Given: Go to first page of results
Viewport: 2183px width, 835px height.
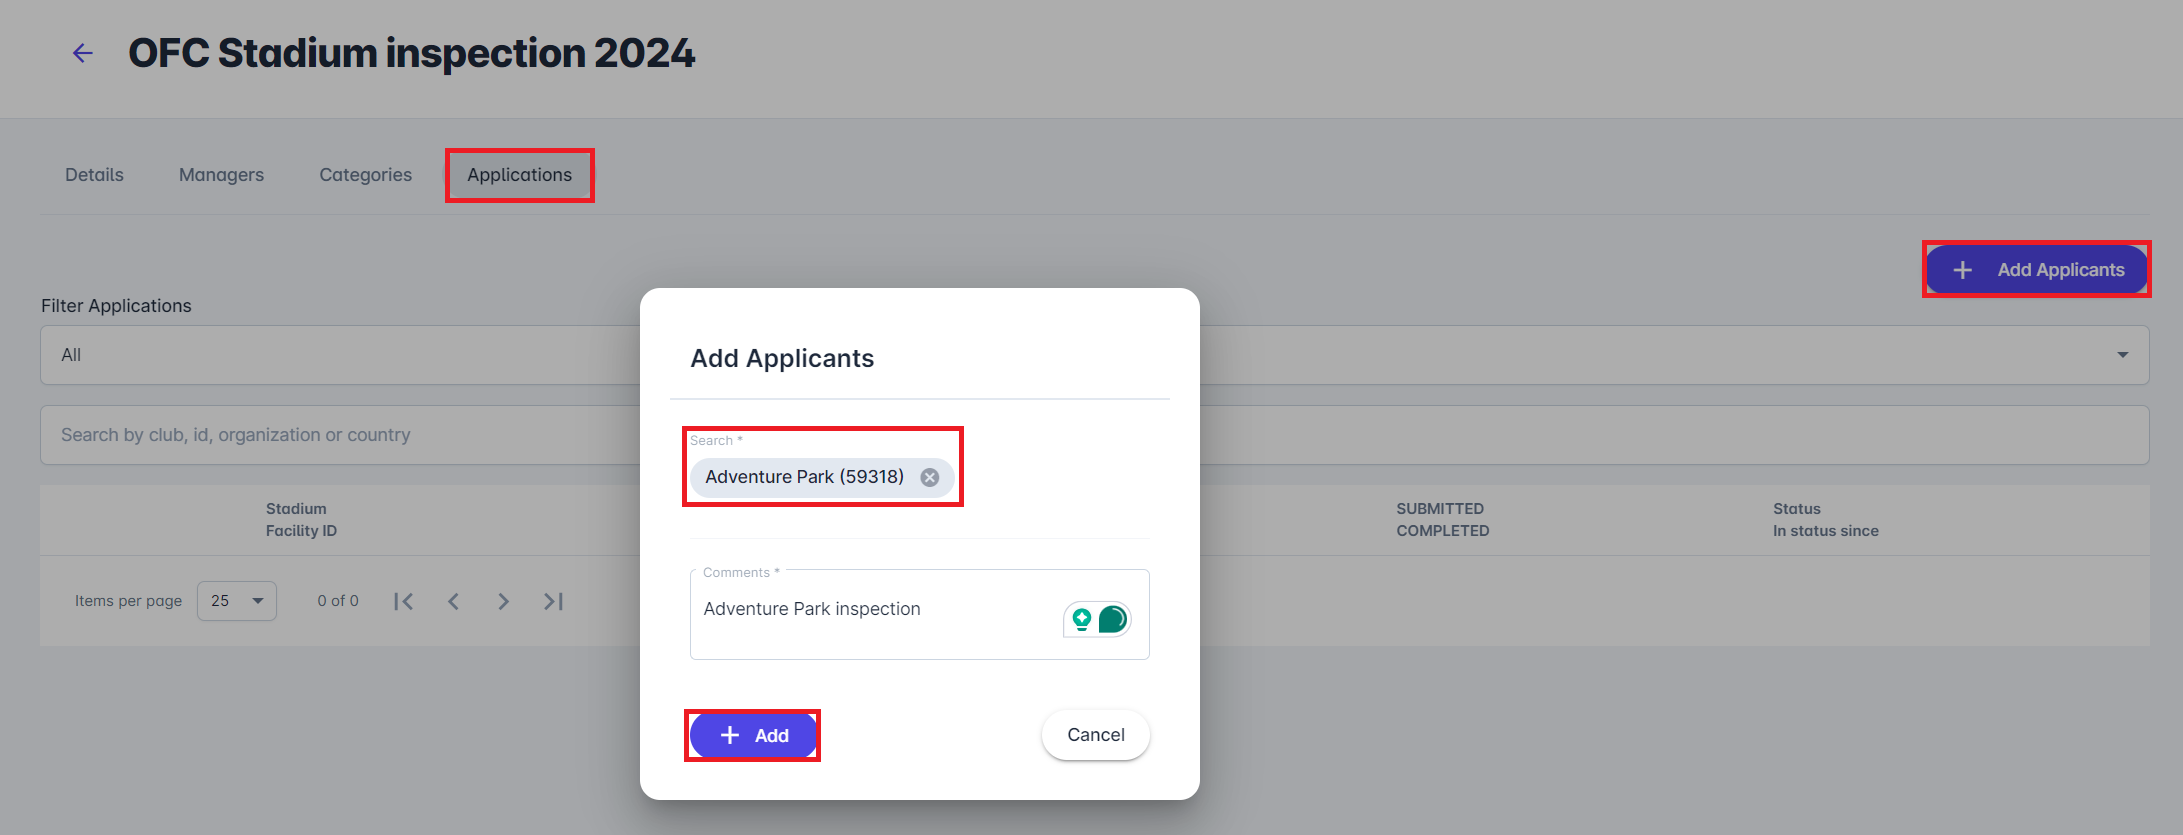Looking at the screenshot, I should click(x=404, y=601).
